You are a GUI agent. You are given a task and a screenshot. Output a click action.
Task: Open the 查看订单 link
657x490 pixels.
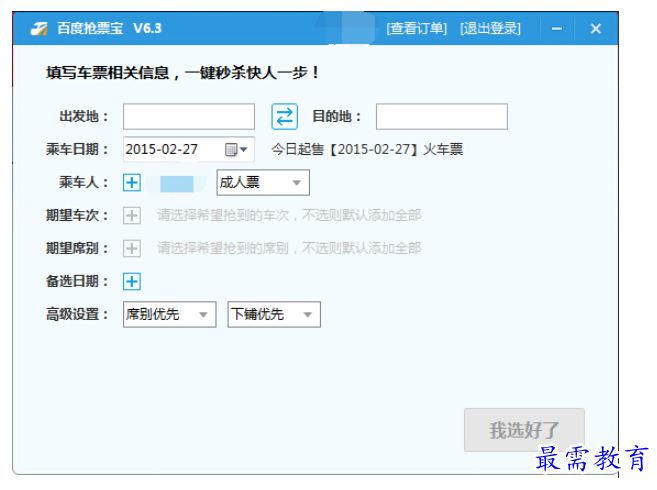(x=416, y=29)
